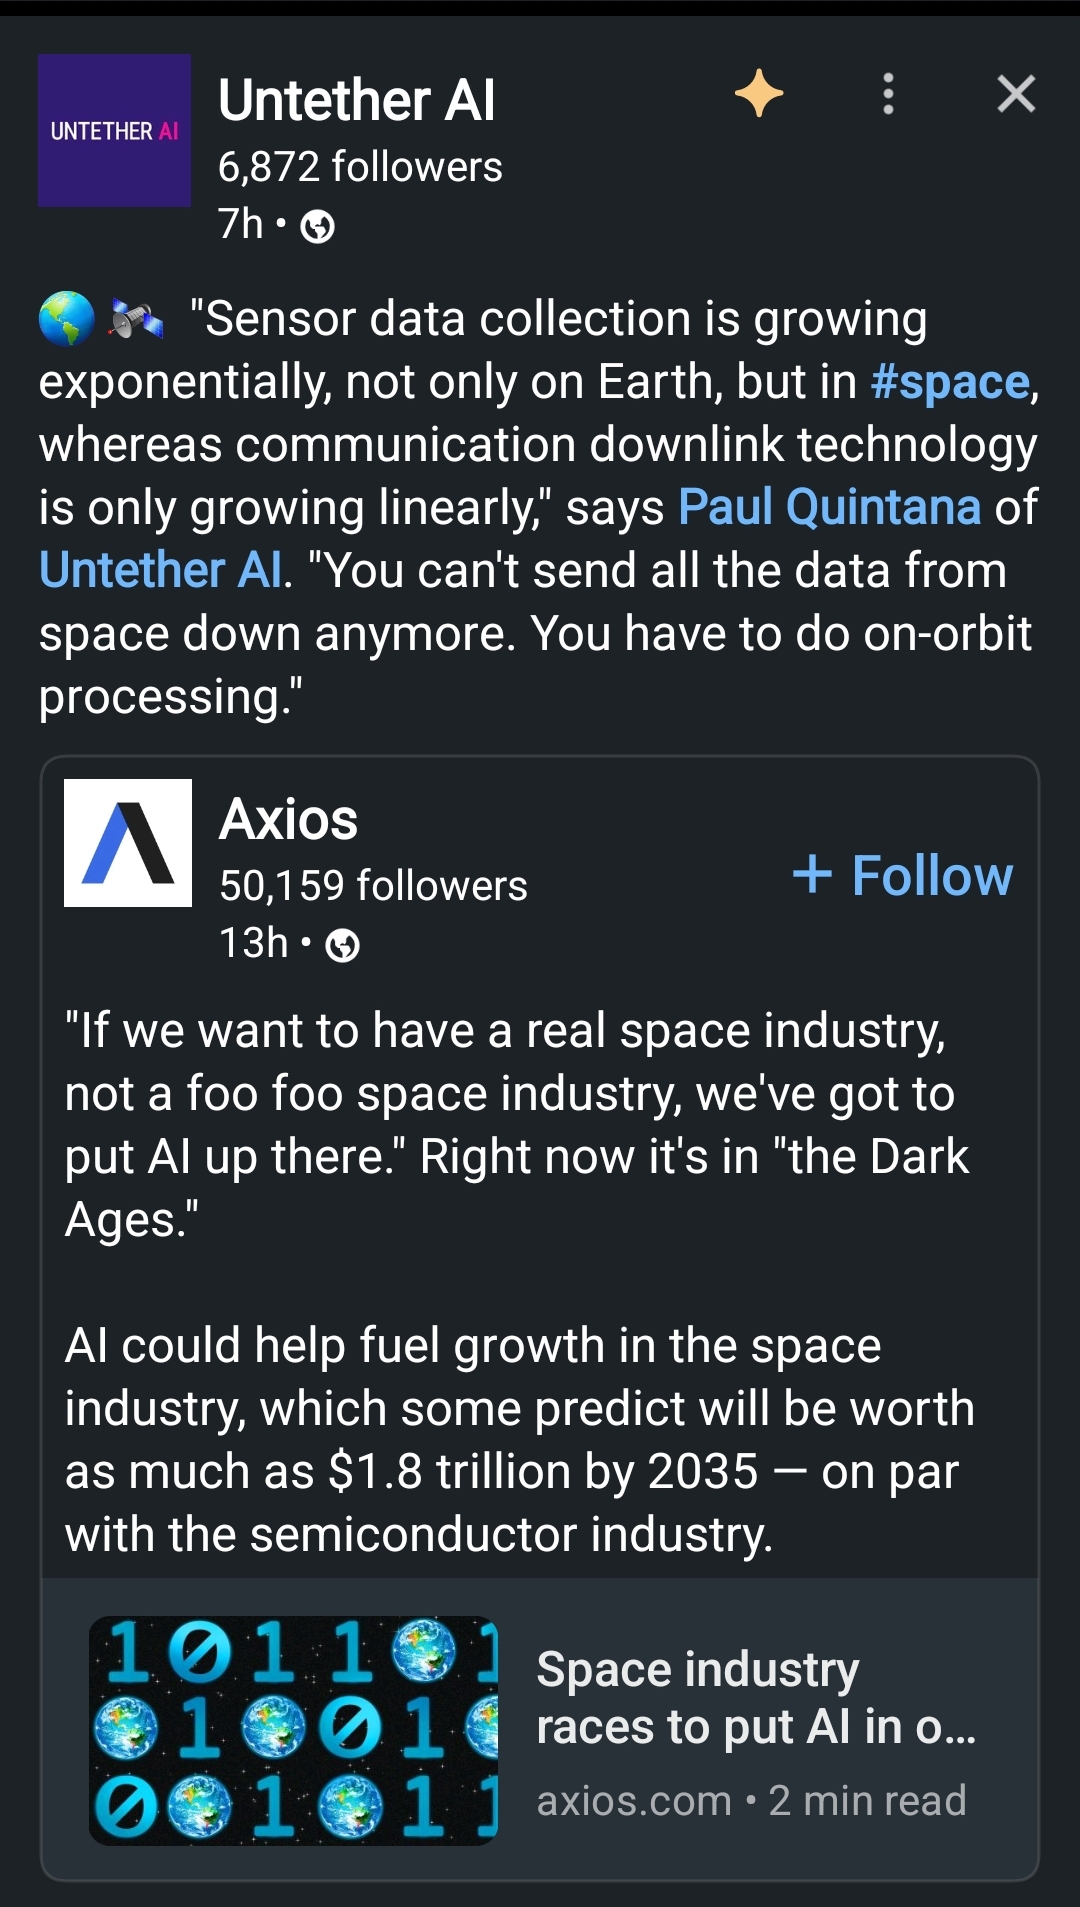Open the binary Earth article thumbnail

[293, 1730]
